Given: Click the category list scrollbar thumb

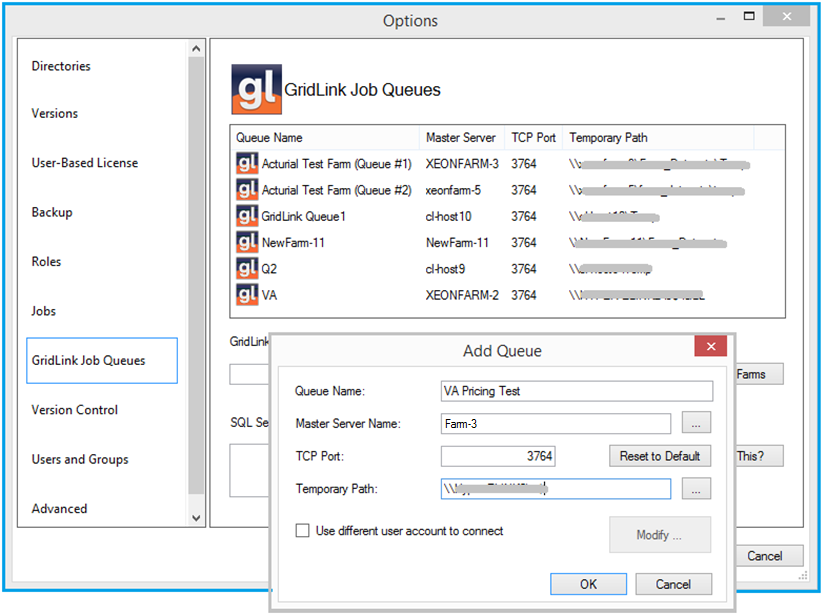Looking at the screenshot, I should pyautogui.click(x=196, y=275).
